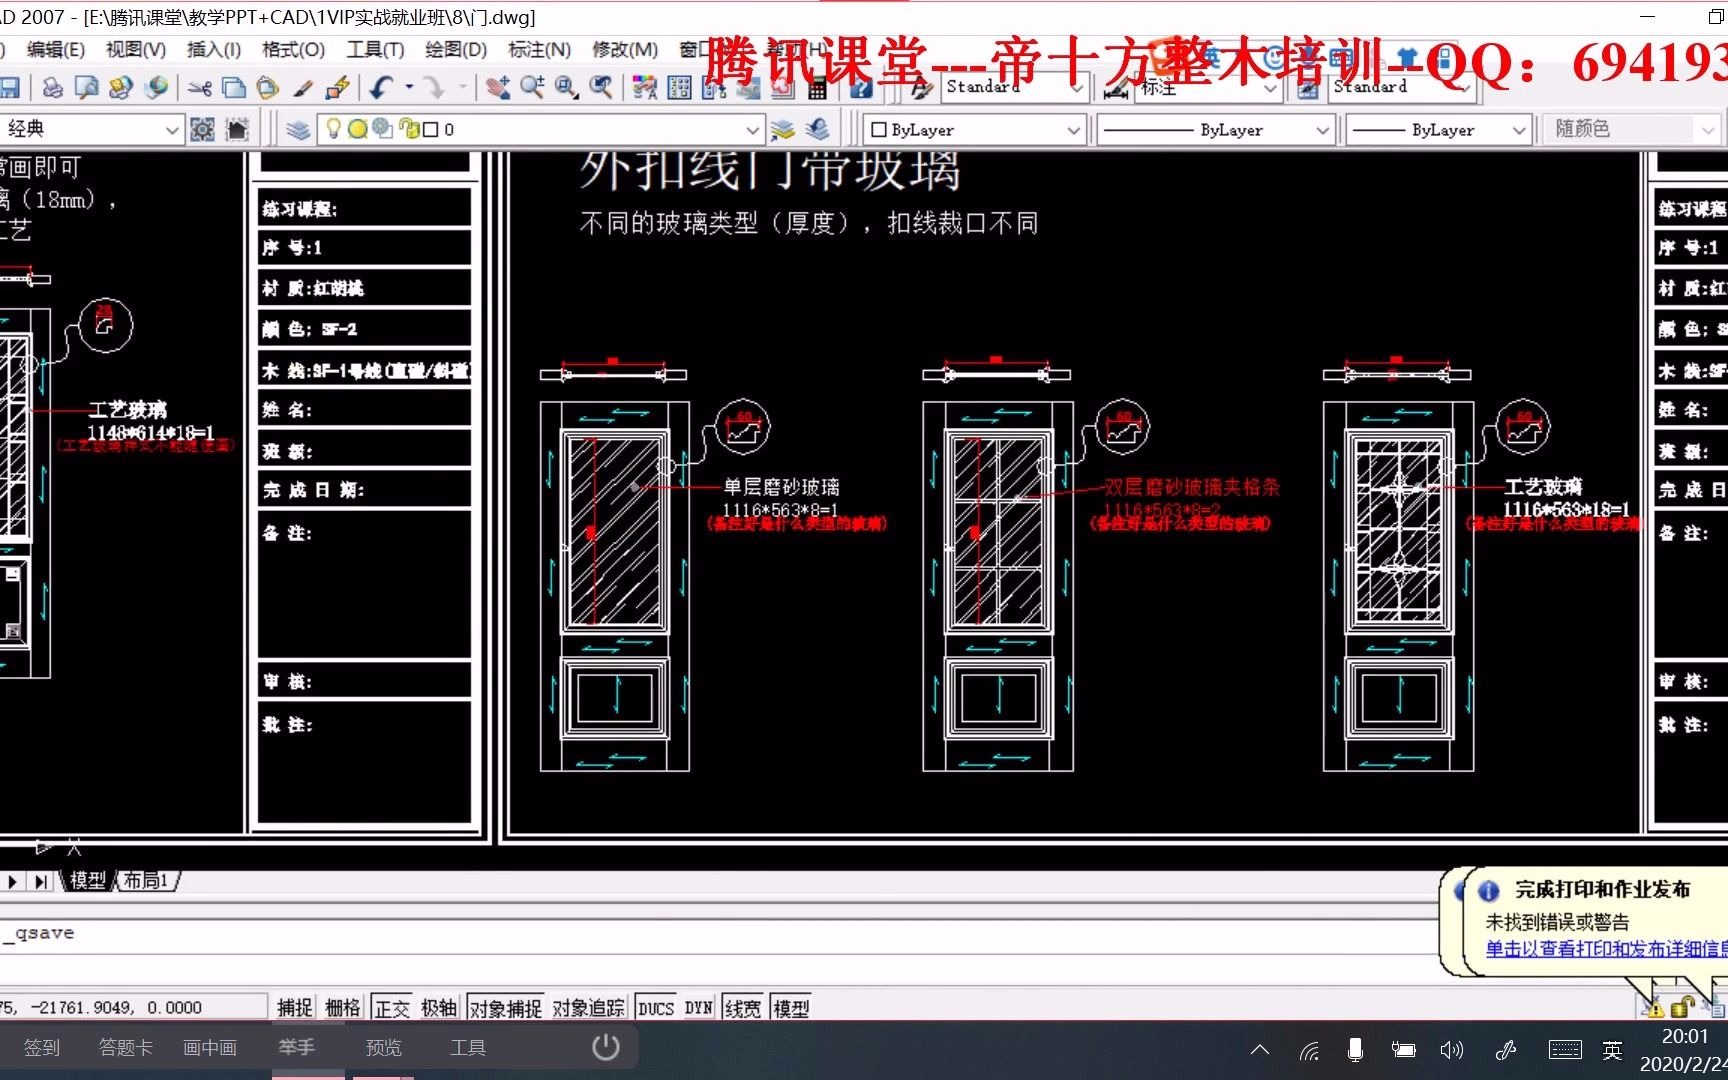Open Plot Preview icon
Viewport: 1728px width, 1080px height.
(86, 88)
